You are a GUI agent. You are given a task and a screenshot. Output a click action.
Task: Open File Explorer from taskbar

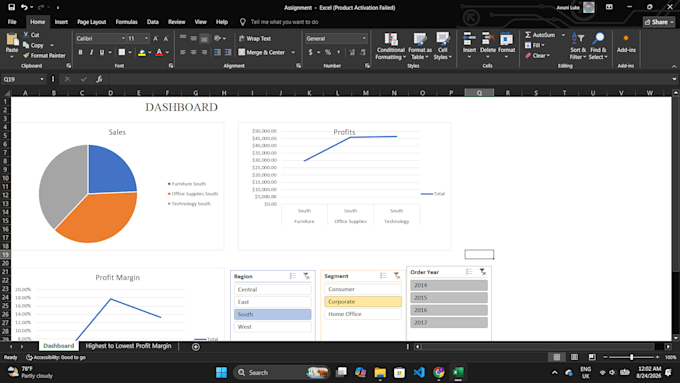pyautogui.click(x=380, y=372)
